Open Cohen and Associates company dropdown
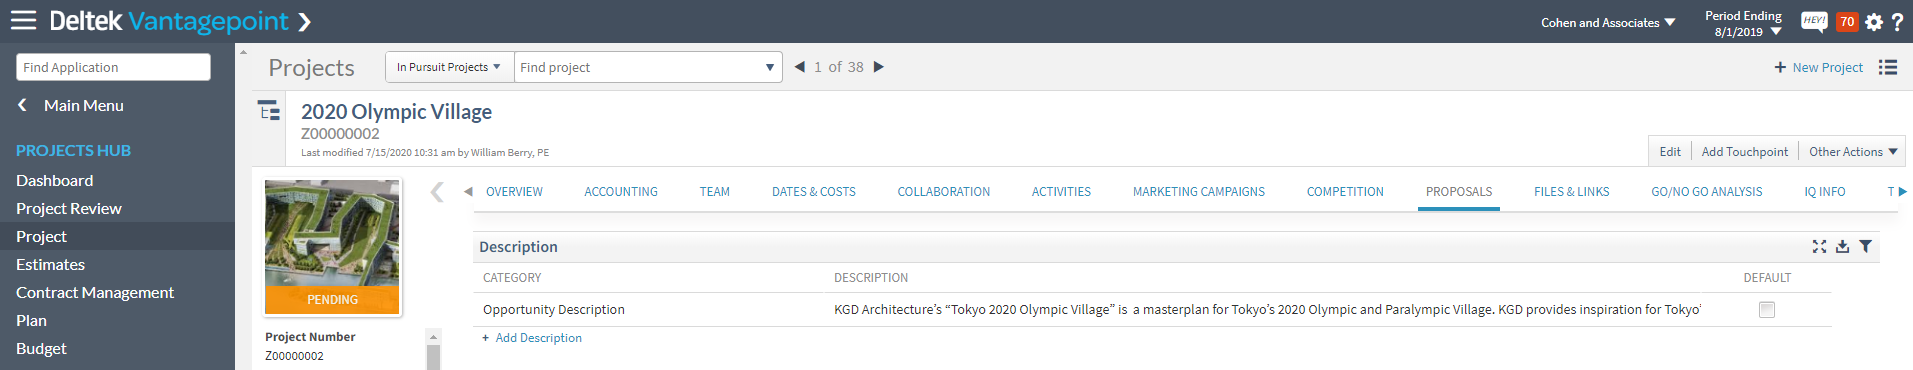The width and height of the screenshot is (1913, 370). coord(1608,22)
